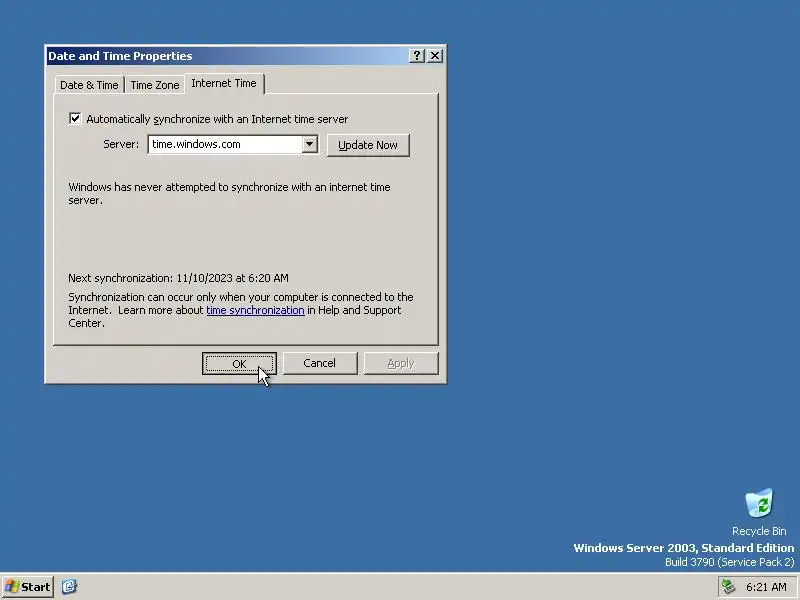
Task: Open the time synchronization help link
Action: 255,310
